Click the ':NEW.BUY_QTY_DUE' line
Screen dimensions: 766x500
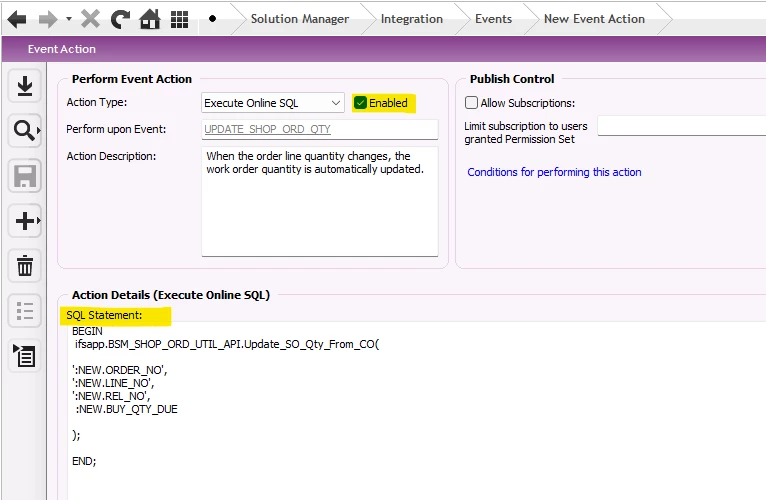pyautogui.click(x=127, y=409)
